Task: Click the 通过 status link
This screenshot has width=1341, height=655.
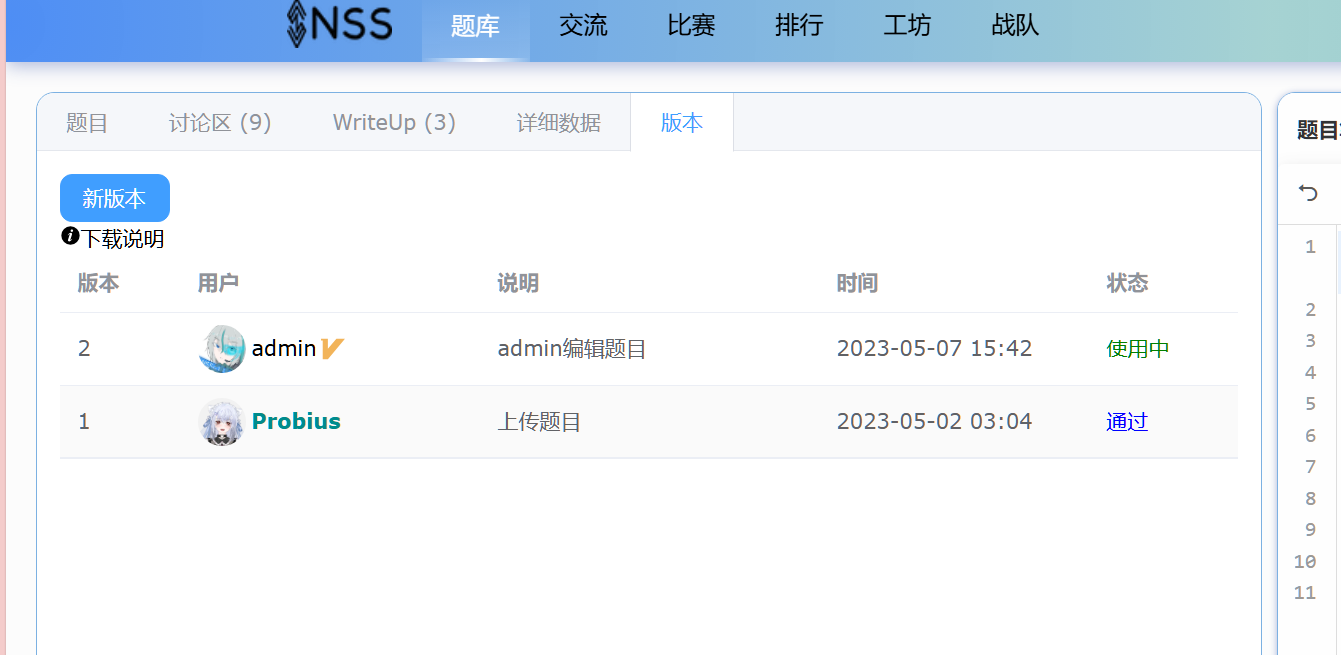Action: click(x=1127, y=422)
